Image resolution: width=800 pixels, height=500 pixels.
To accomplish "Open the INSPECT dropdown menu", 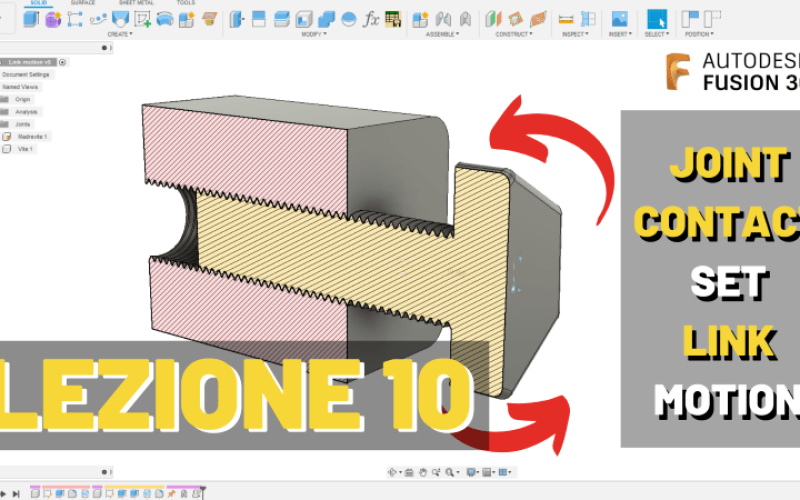I will (x=575, y=34).
